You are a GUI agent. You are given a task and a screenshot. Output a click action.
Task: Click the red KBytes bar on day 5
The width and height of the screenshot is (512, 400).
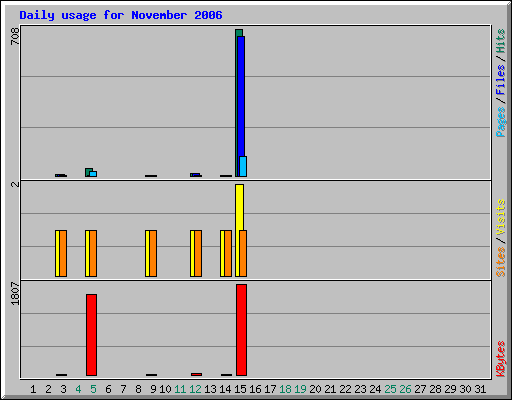tap(92, 335)
